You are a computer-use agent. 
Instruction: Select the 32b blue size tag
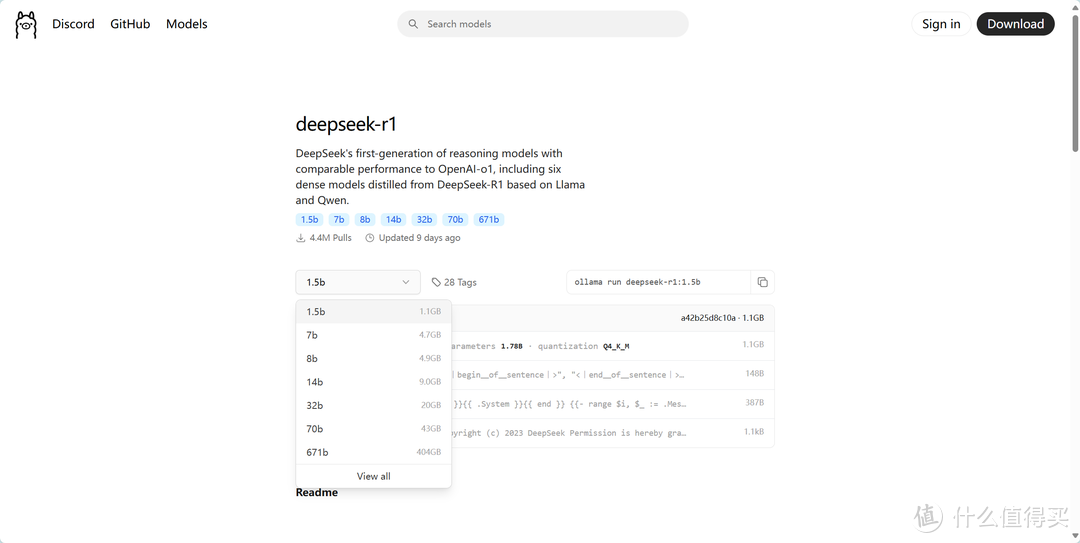[424, 220]
